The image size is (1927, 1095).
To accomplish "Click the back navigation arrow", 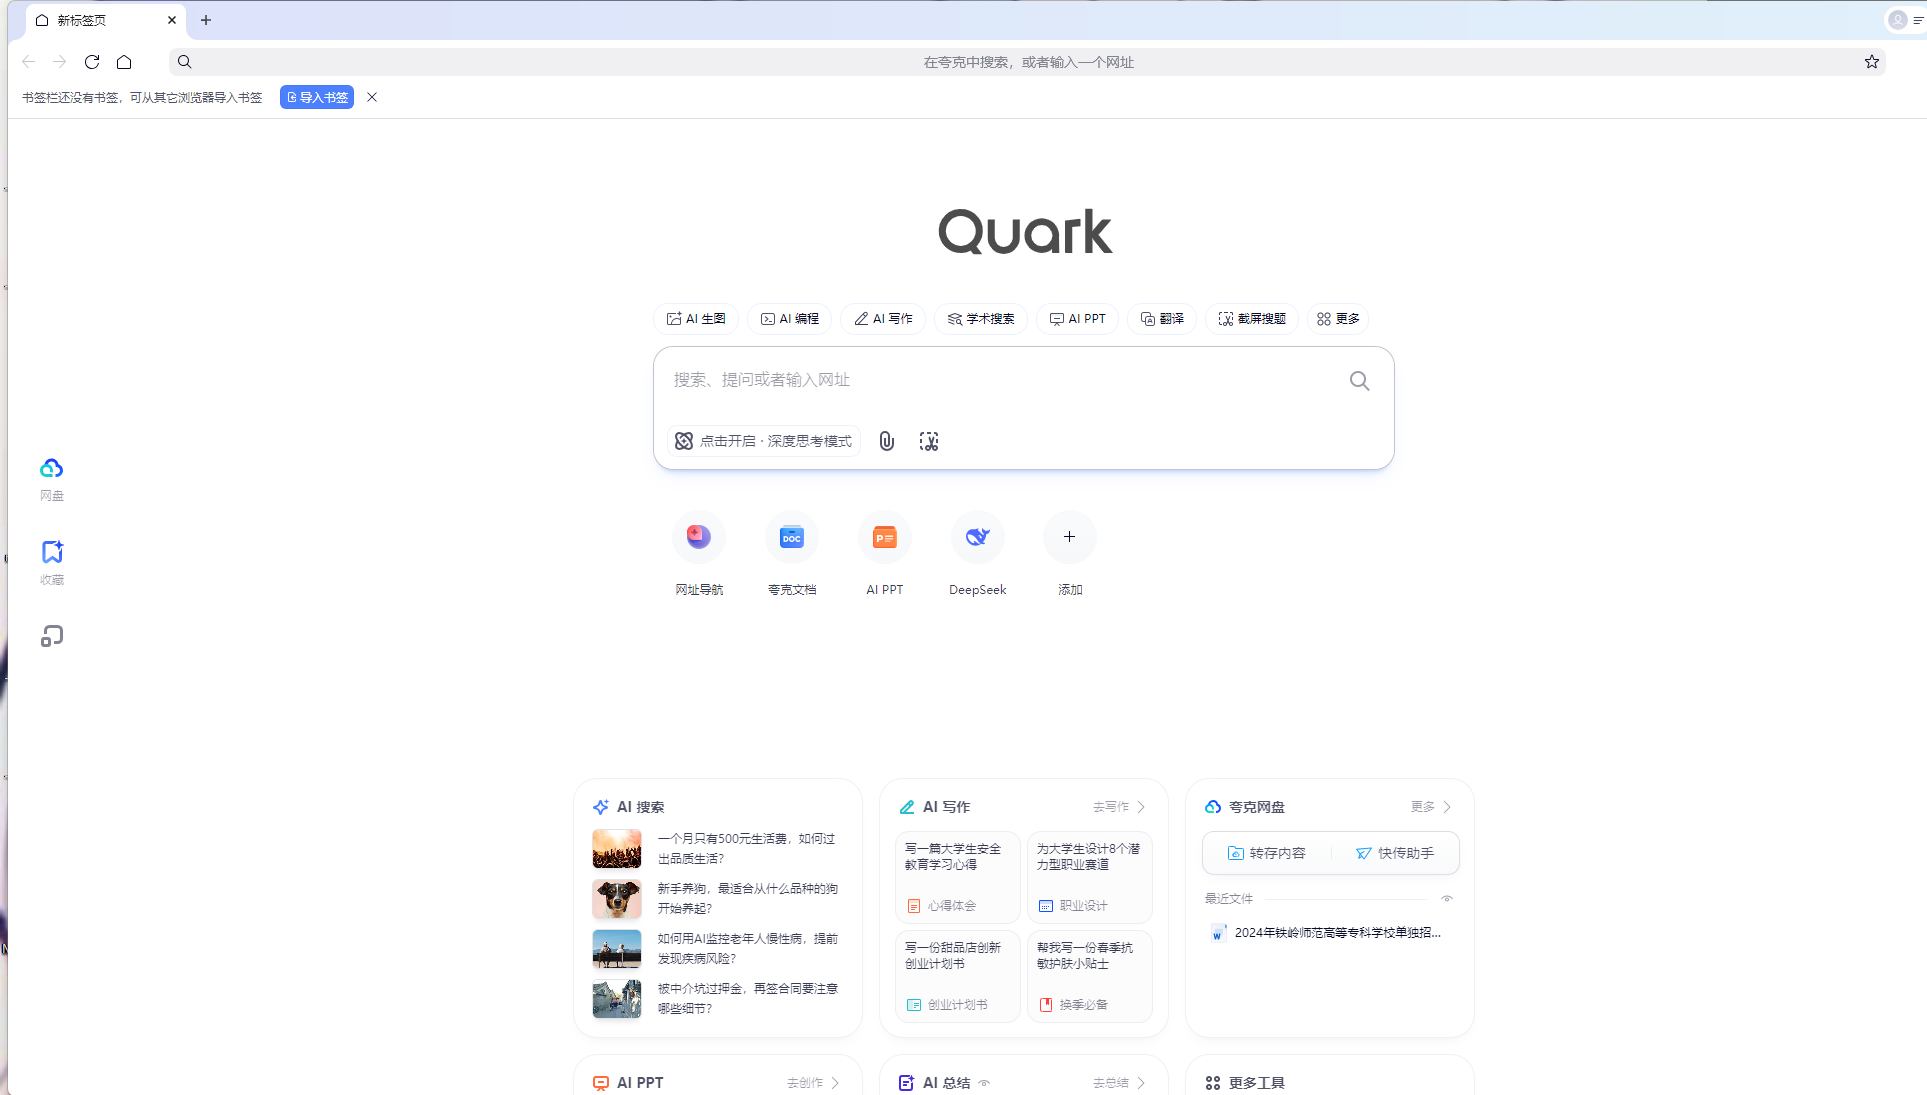I will pos(28,62).
